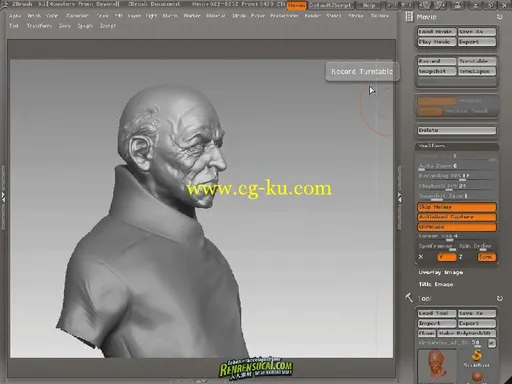Click the Load Tool button
This screenshot has height=384, width=512.
437,313
